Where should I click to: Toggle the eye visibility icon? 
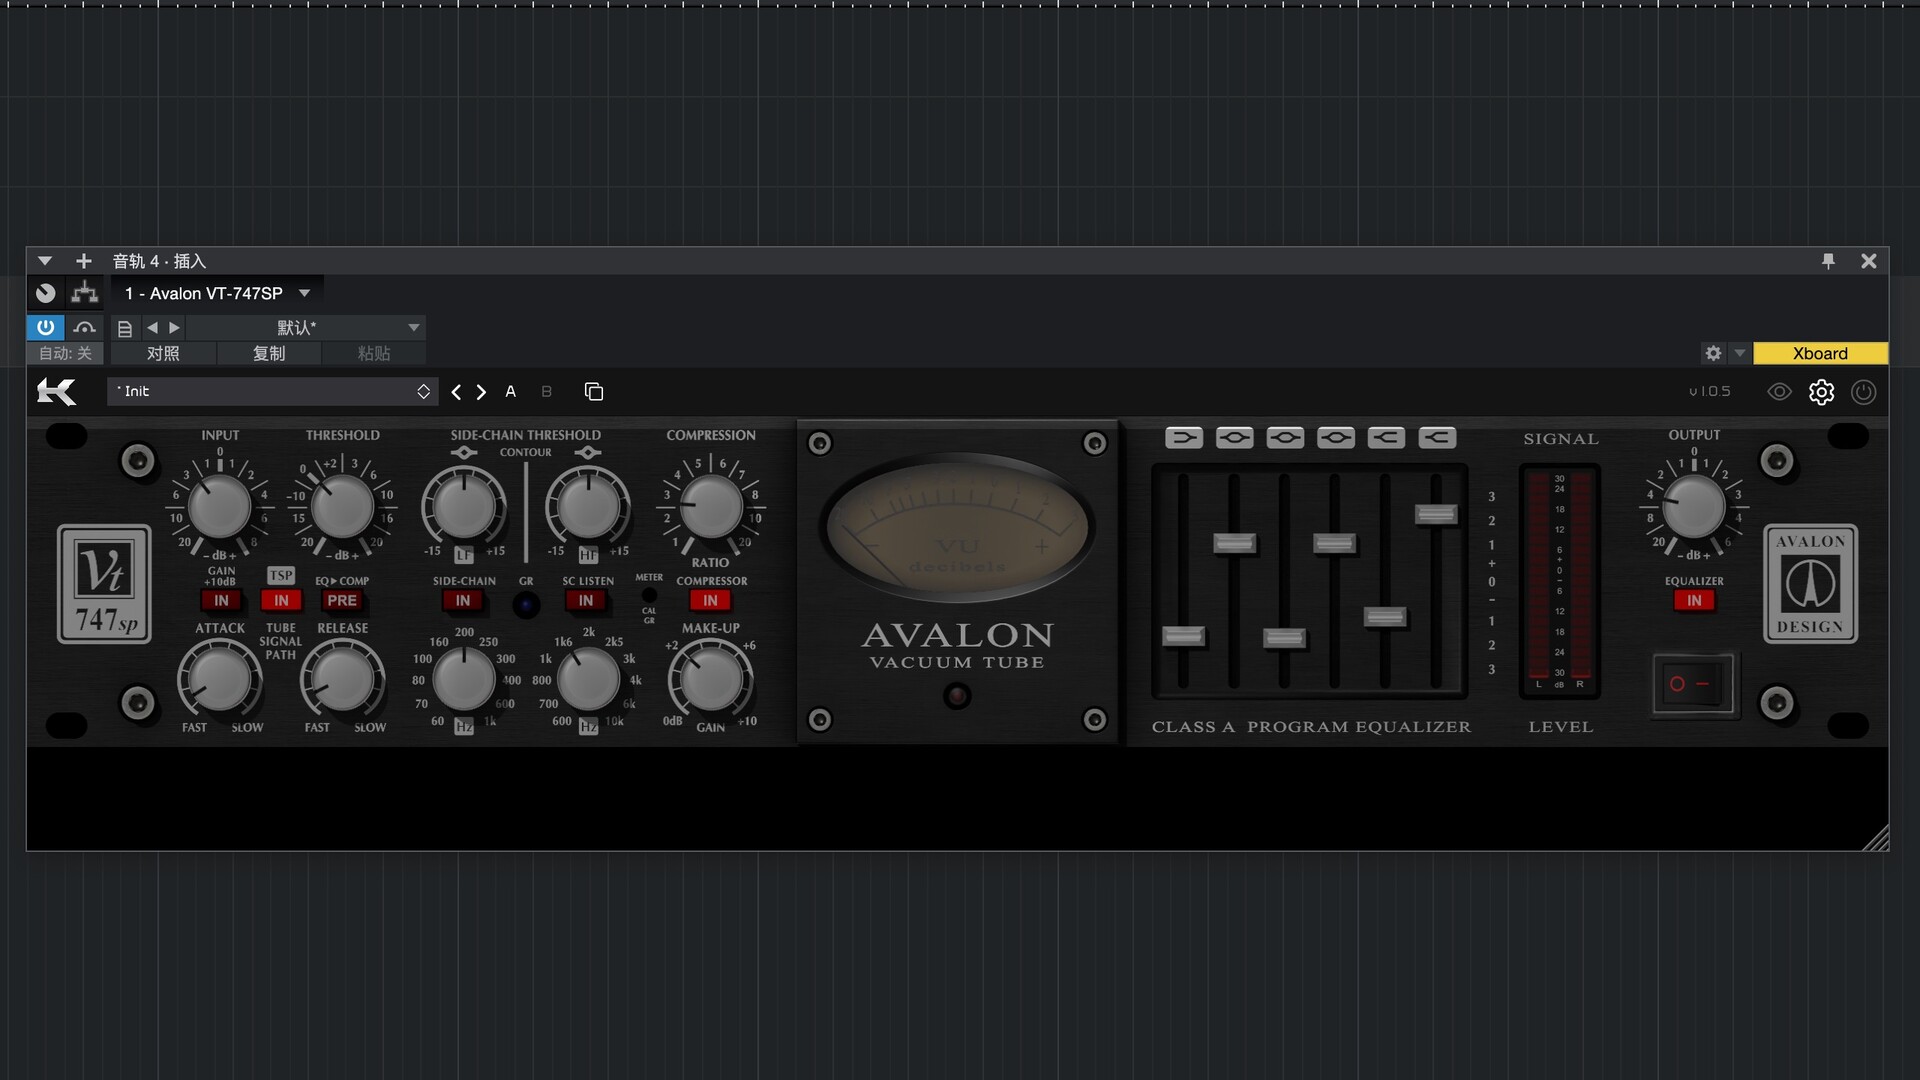(1779, 392)
